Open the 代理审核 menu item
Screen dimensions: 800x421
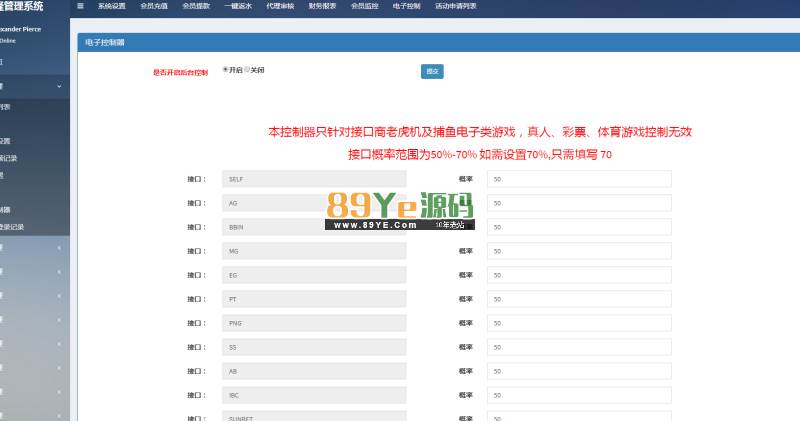pos(280,6)
